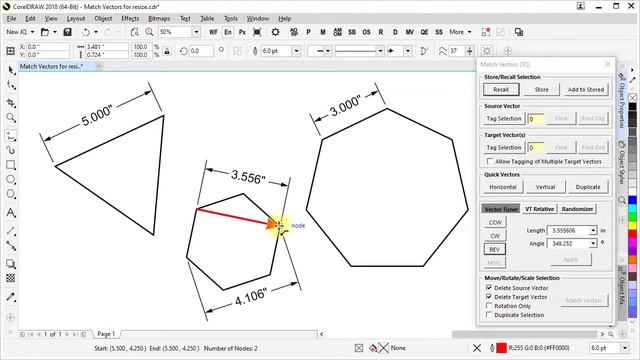The image size is (640, 360).
Task: Open the outline width 6.0 pt dropdown
Action: click(296, 51)
